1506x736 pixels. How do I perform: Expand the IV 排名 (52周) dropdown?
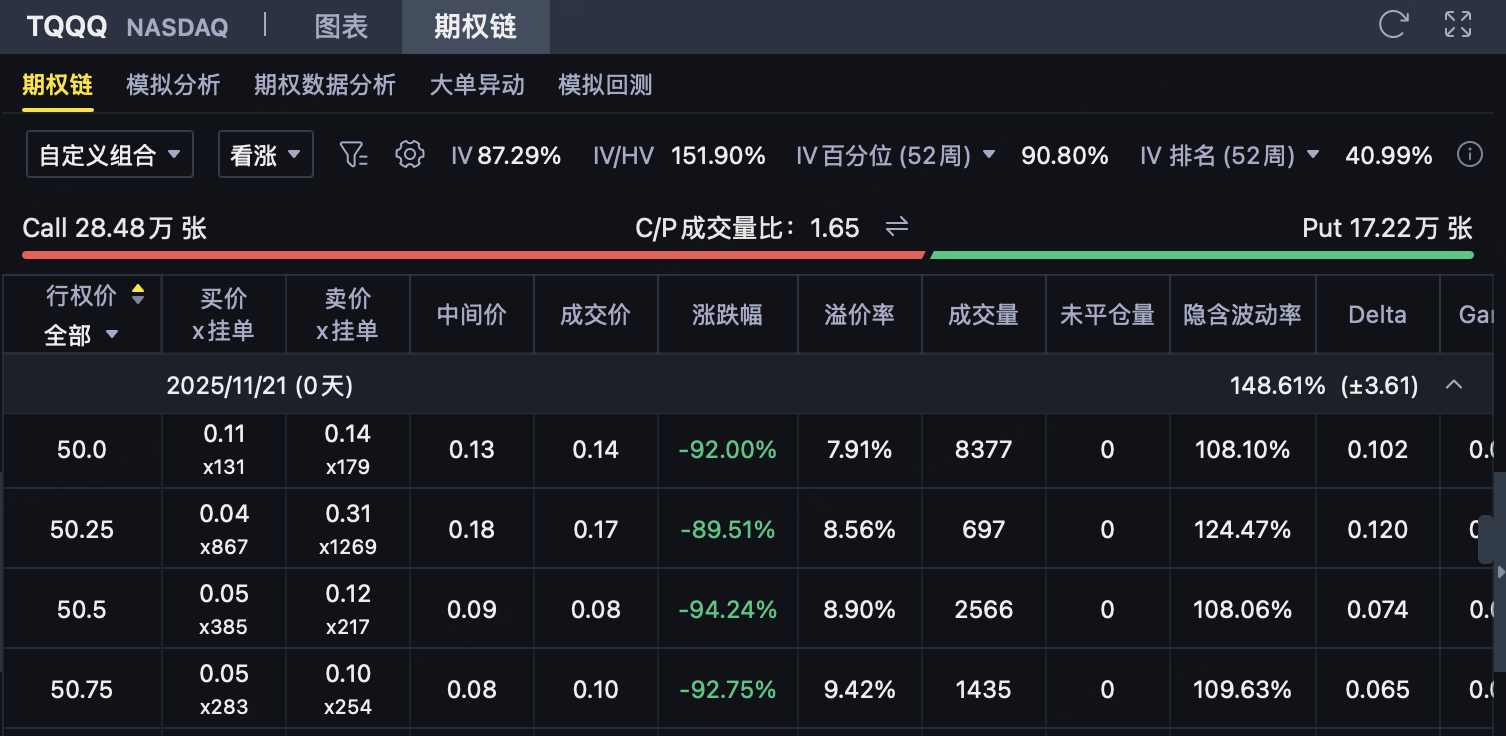1313,155
